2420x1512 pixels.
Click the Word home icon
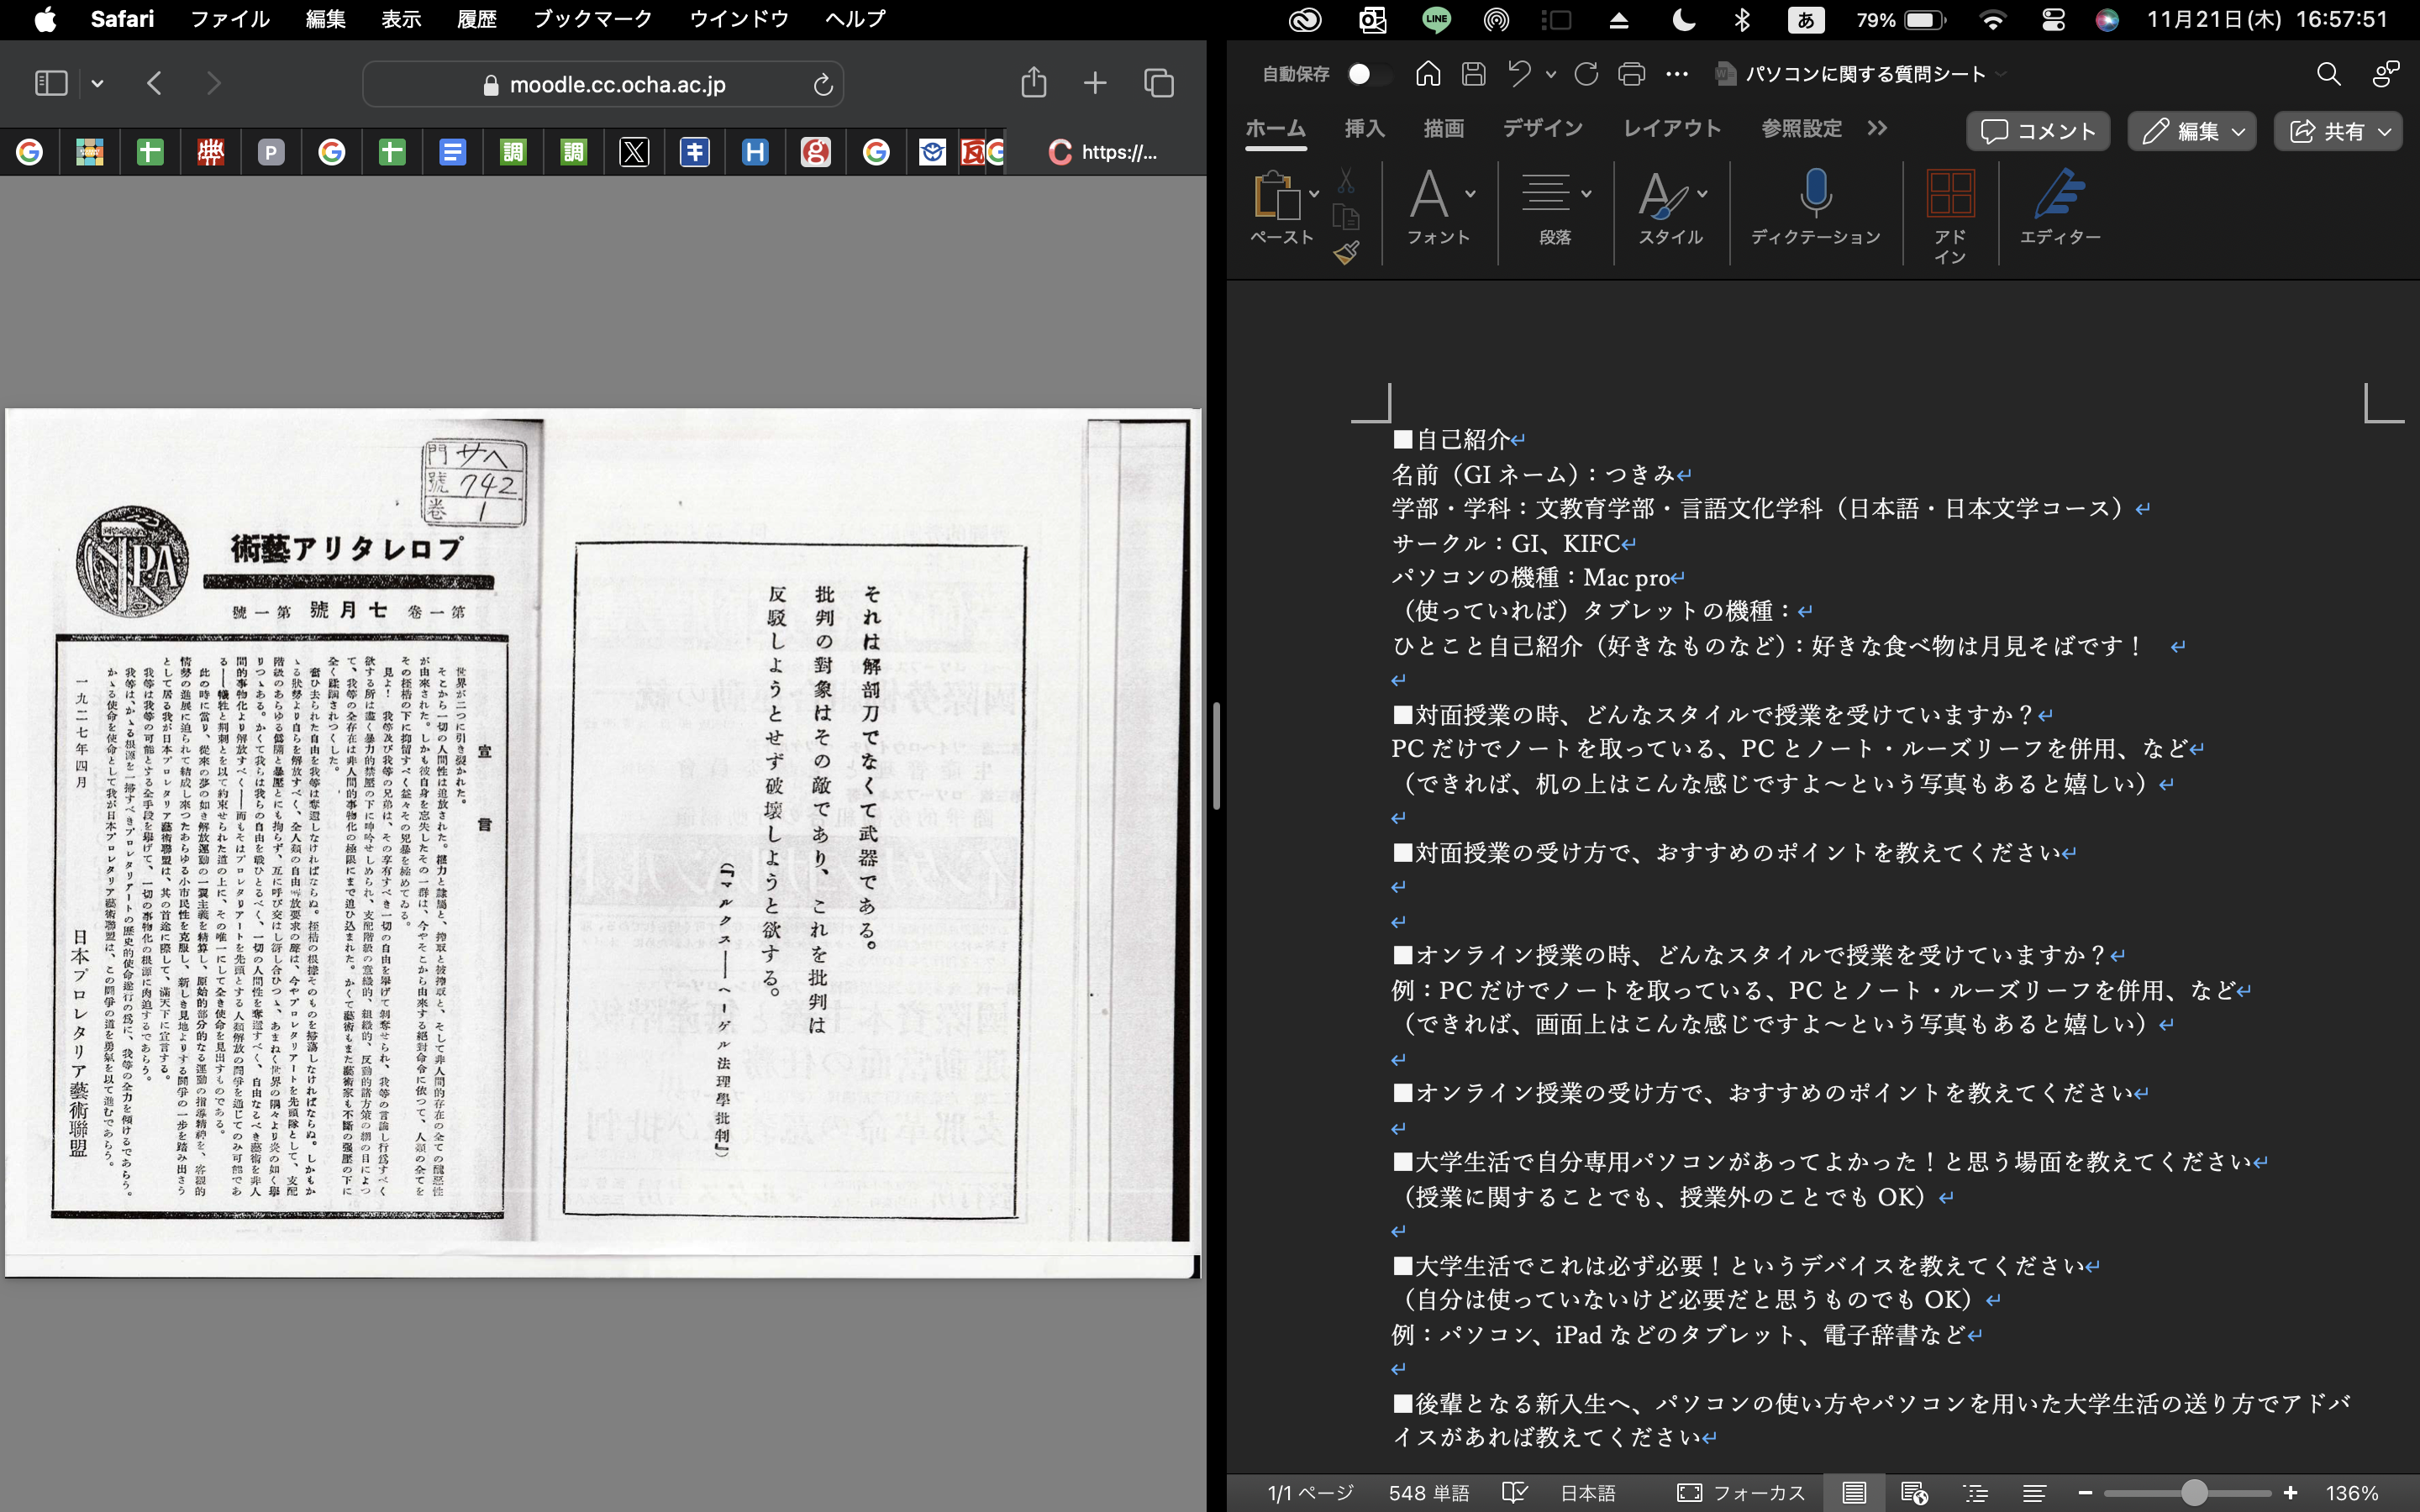1428,74
